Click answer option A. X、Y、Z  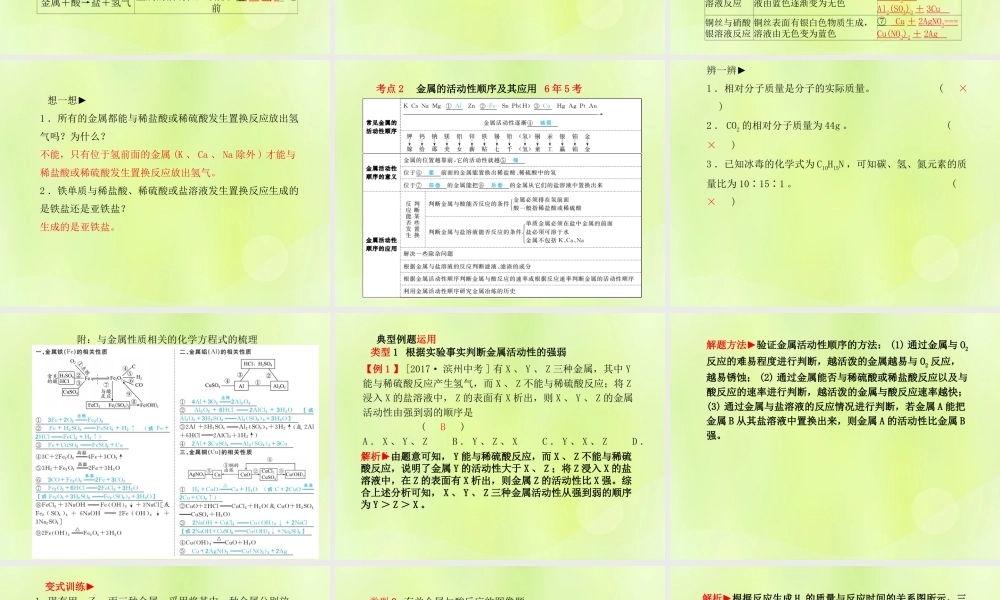click(x=395, y=441)
